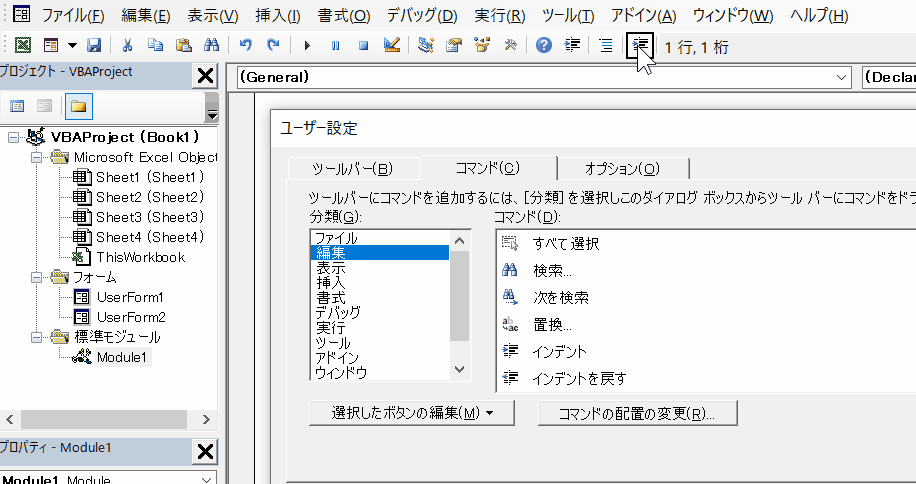Image resolution: width=916 pixels, height=484 pixels.
Task: Click the コマンドの配置の変更(R)... button
Action: (x=637, y=413)
